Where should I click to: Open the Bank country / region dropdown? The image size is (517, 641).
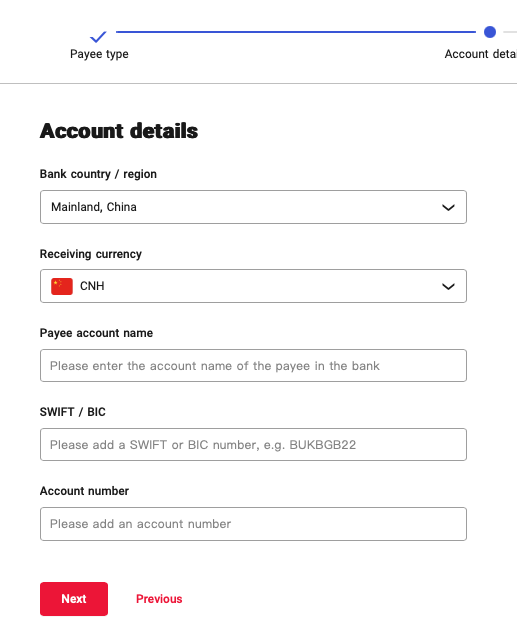(x=253, y=207)
